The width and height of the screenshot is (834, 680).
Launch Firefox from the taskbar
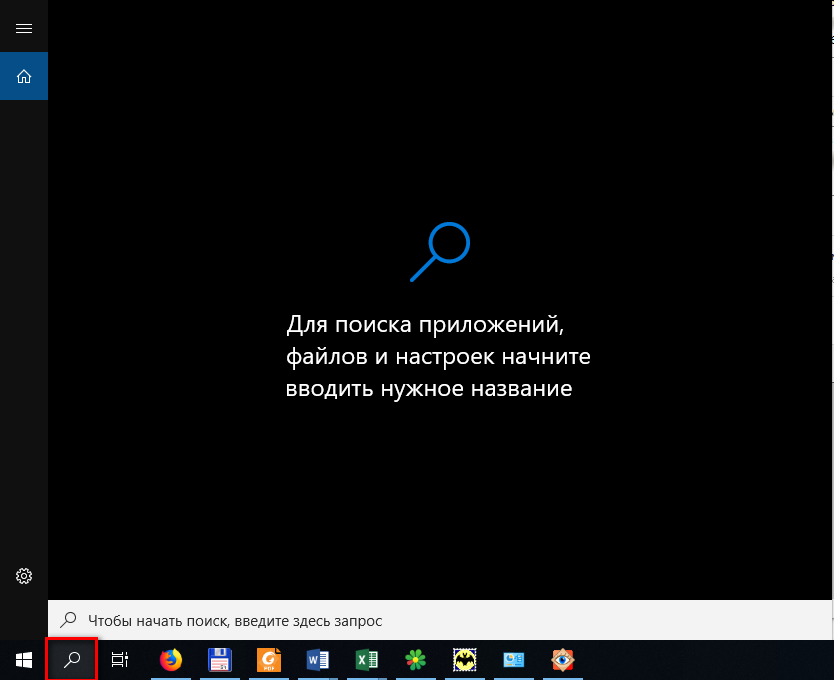[171, 660]
